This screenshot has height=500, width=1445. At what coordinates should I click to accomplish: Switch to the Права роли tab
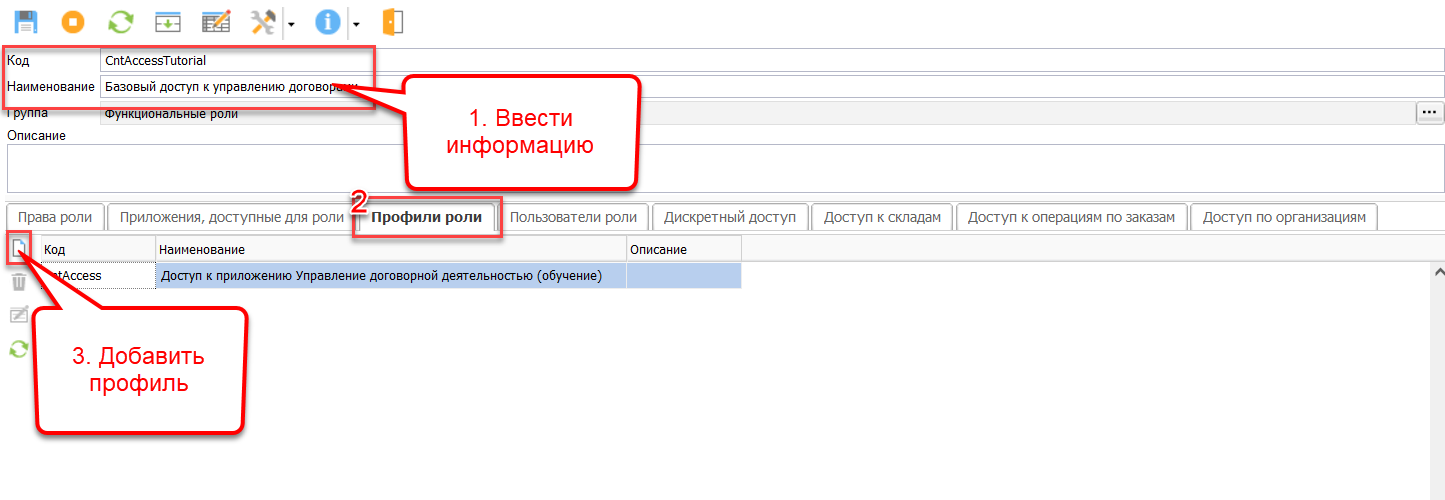[x=55, y=217]
